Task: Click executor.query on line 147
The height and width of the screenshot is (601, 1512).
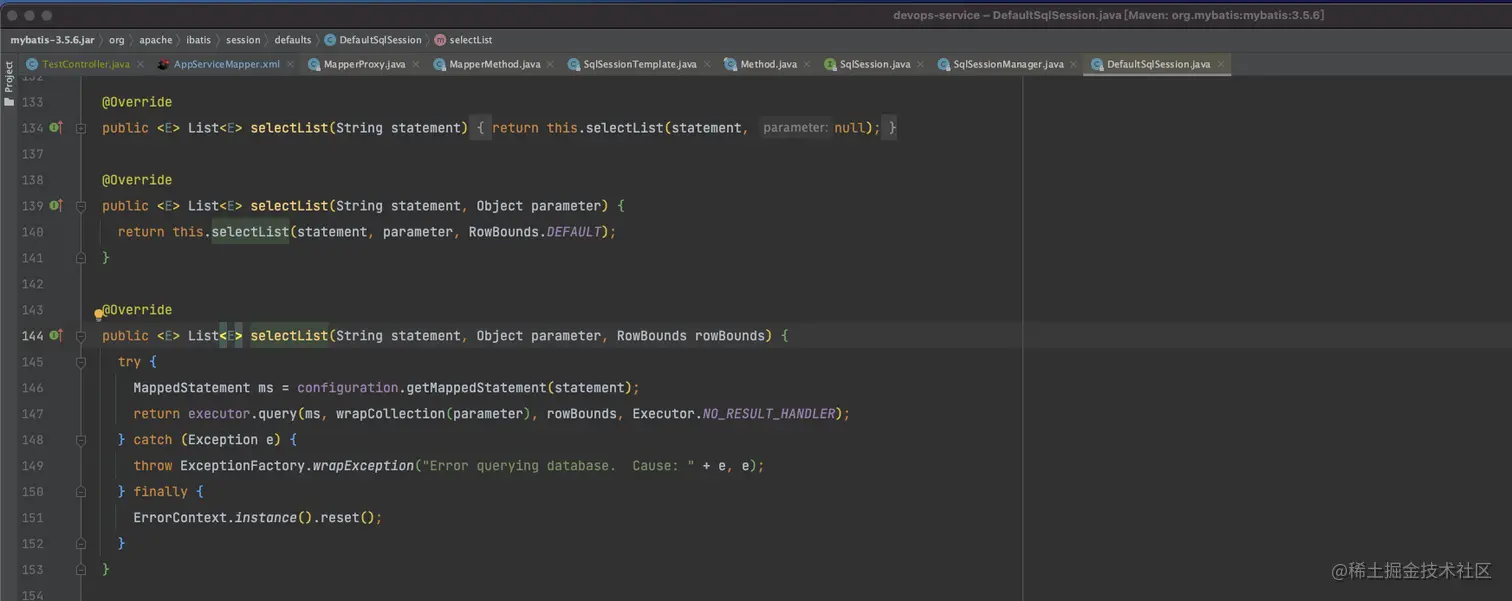Action: click(242, 414)
